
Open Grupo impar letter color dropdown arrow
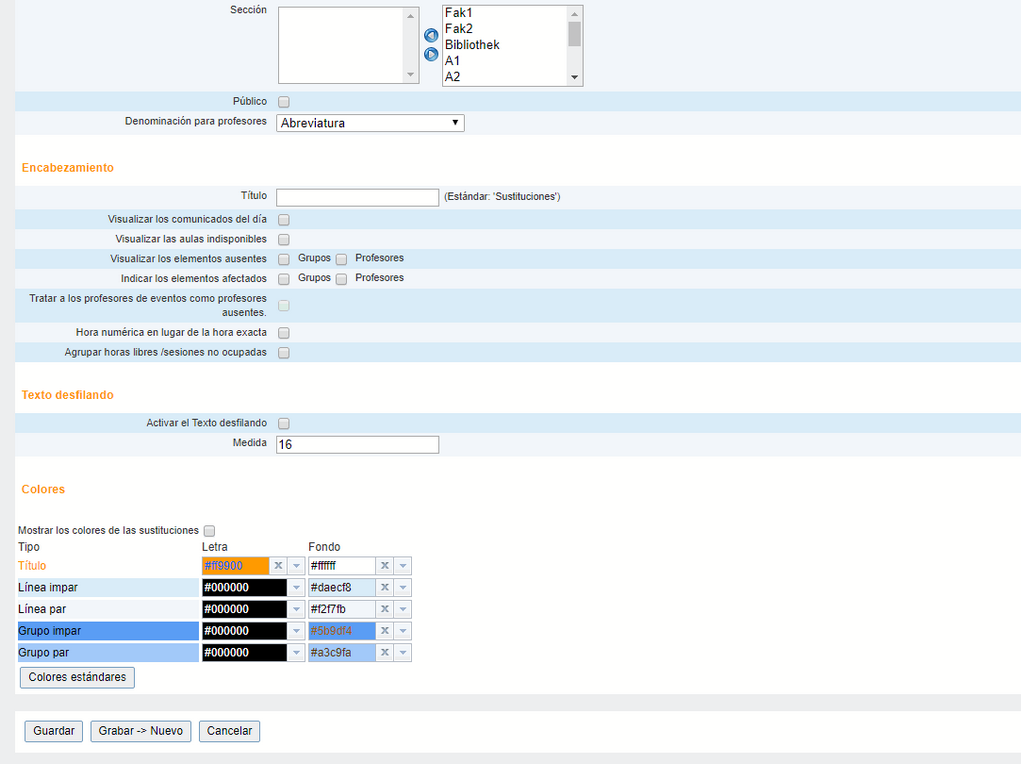coord(296,630)
